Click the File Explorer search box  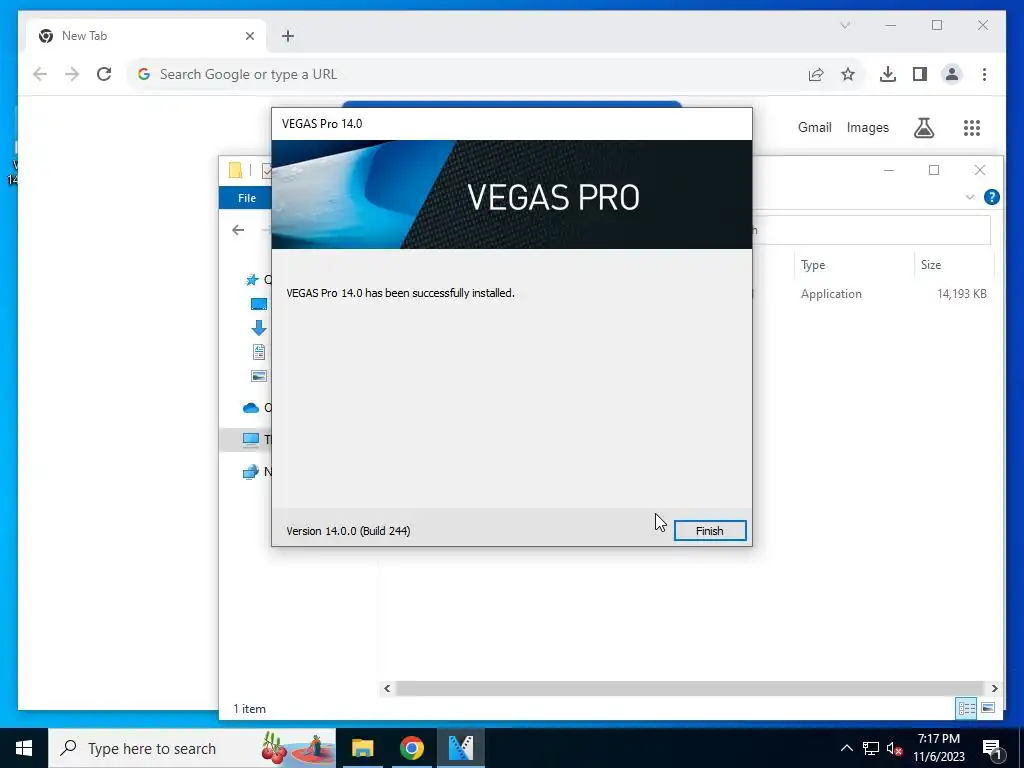point(872,230)
